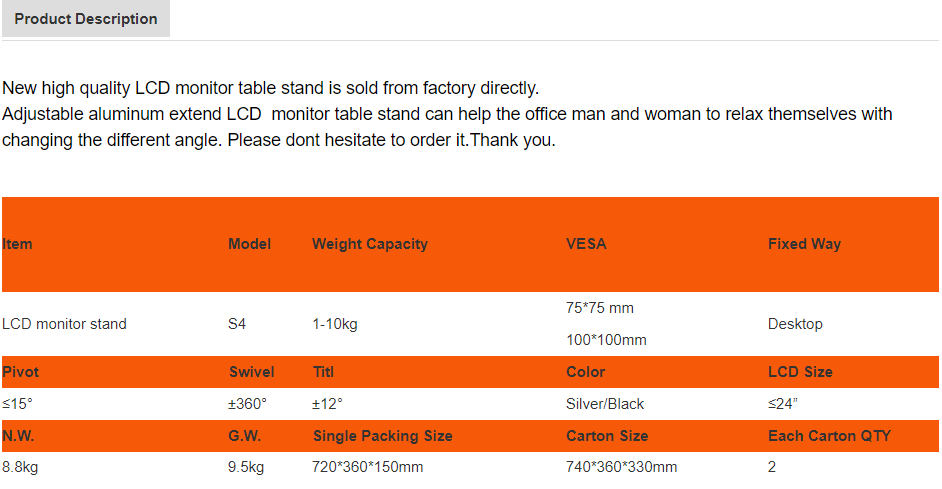Image resolution: width=942 pixels, height=489 pixels.
Task: Click the Pivot header cell
Action: [x=20, y=372]
